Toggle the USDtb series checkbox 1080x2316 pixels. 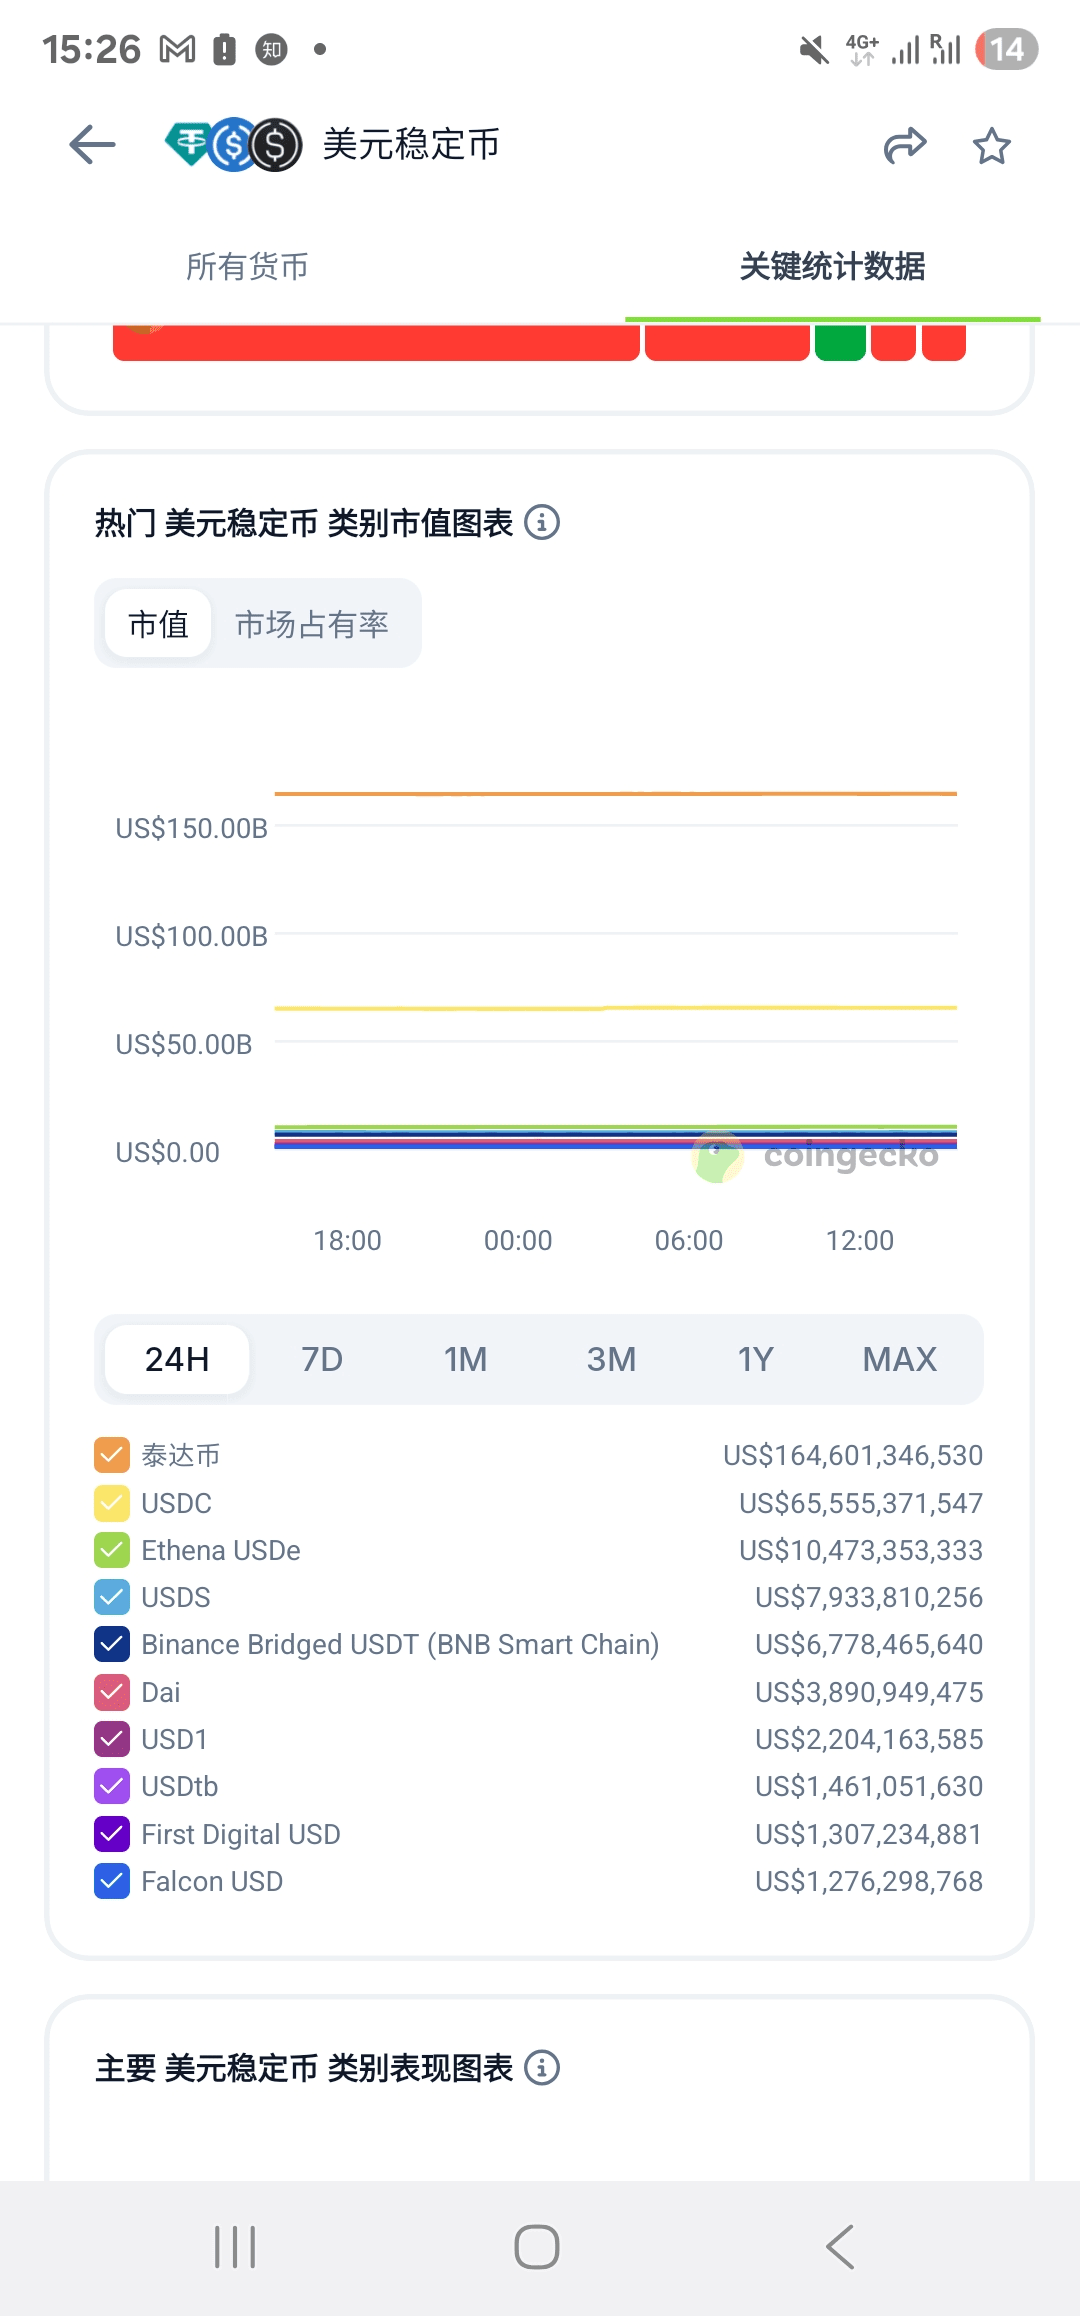[112, 1786]
